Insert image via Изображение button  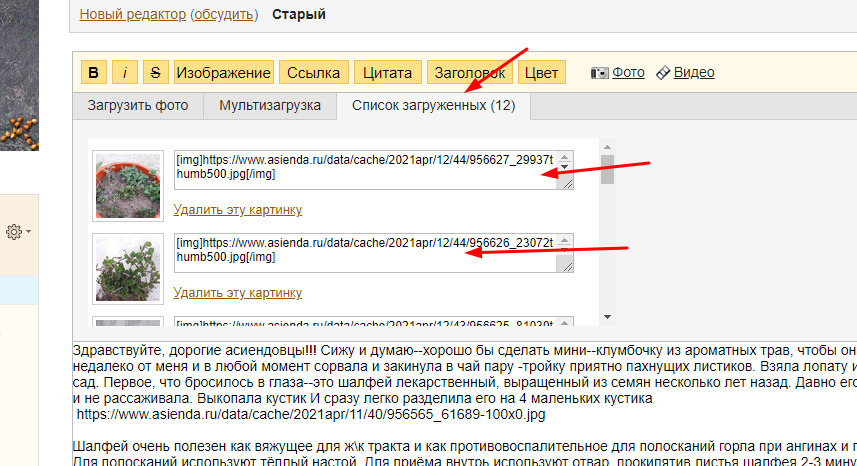coord(224,72)
